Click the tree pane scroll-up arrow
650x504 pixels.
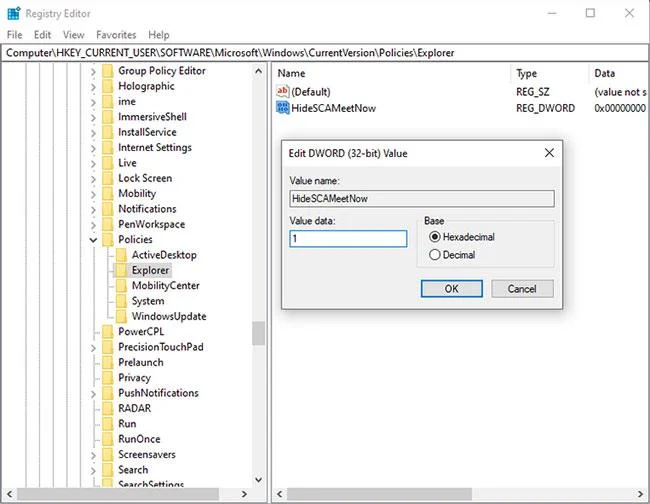click(259, 71)
